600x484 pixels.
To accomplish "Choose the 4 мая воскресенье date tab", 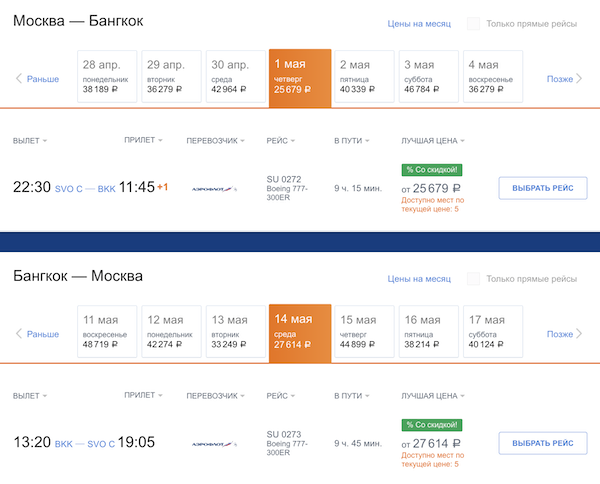I will (x=493, y=76).
